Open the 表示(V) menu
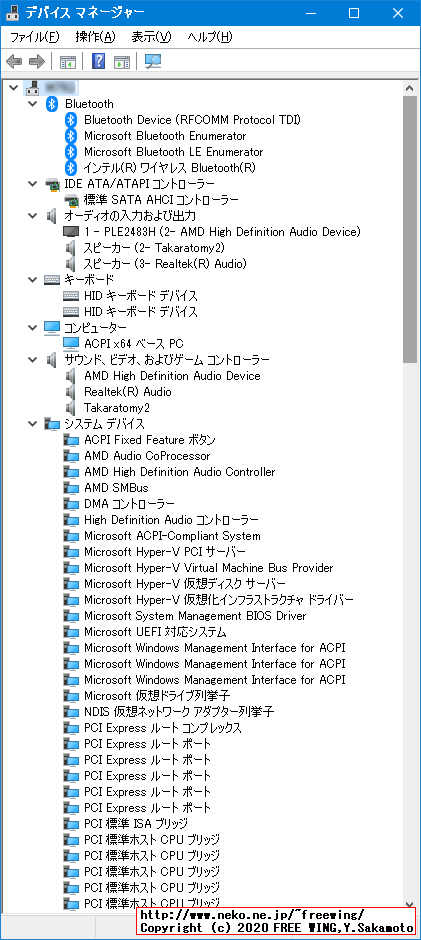Viewport: 421px width, 940px height. click(151, 37)
